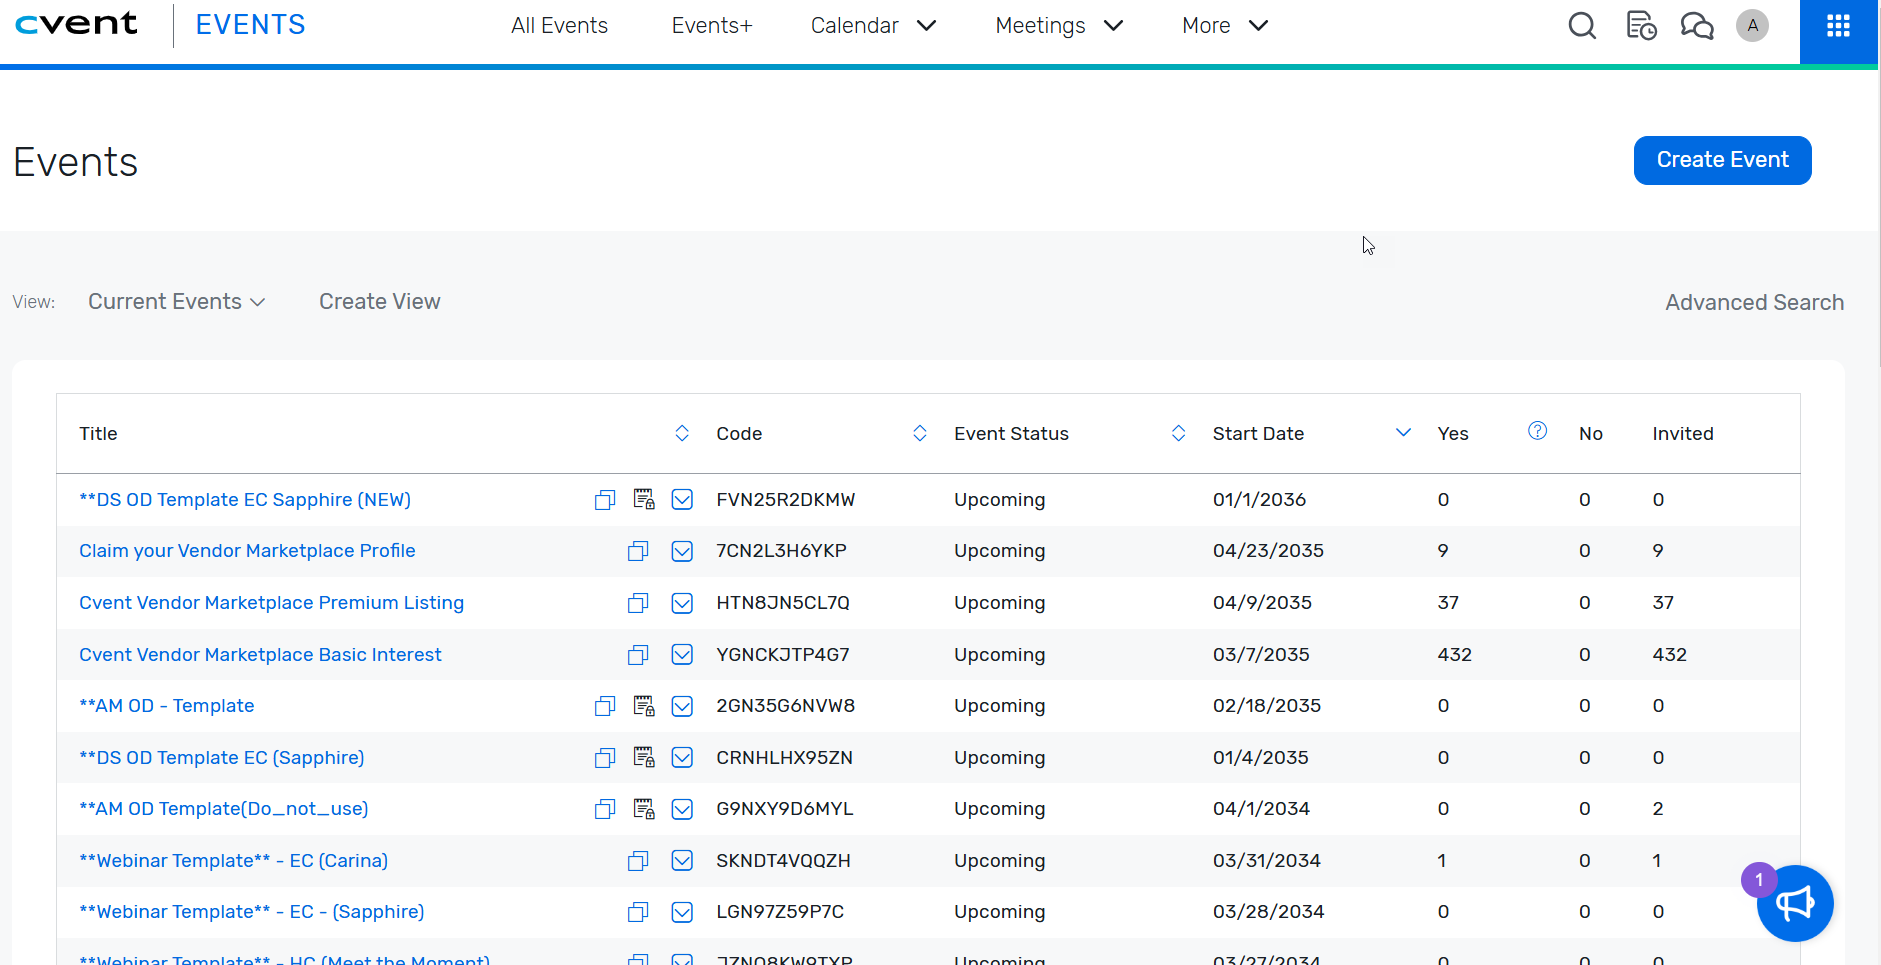Image resolution: width=1881 pixels, height=965 pixels.
Task: Open **AM OD - Template event
Action: pos(166,705)
